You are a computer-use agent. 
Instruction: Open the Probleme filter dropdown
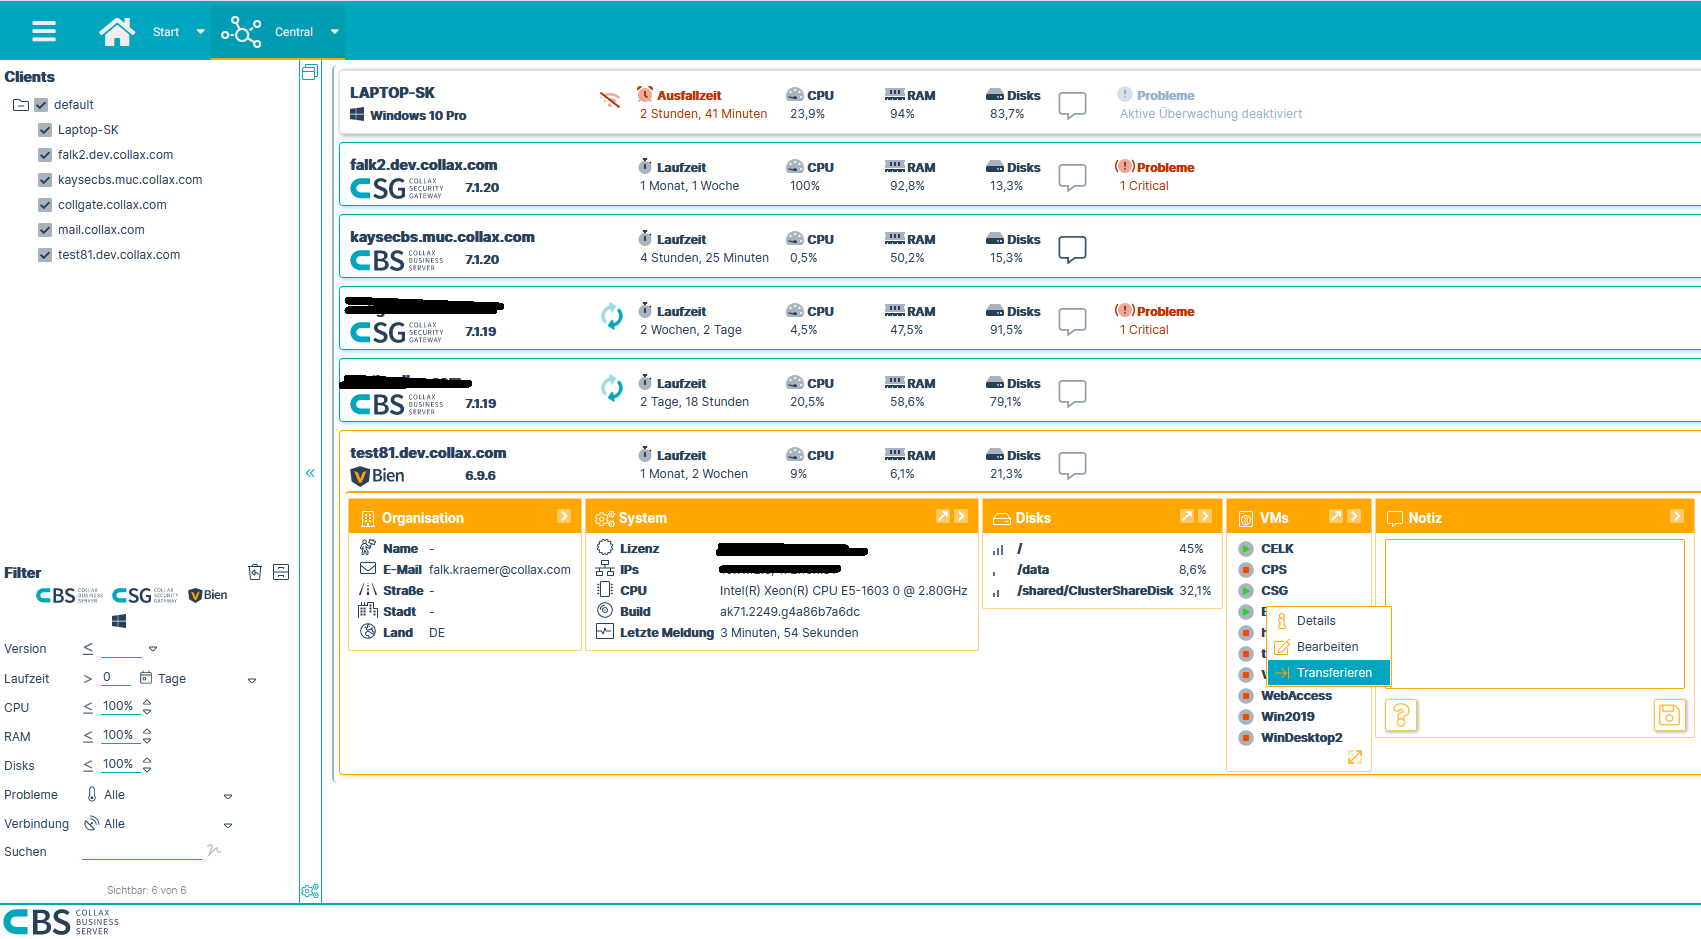coord(228,796)
